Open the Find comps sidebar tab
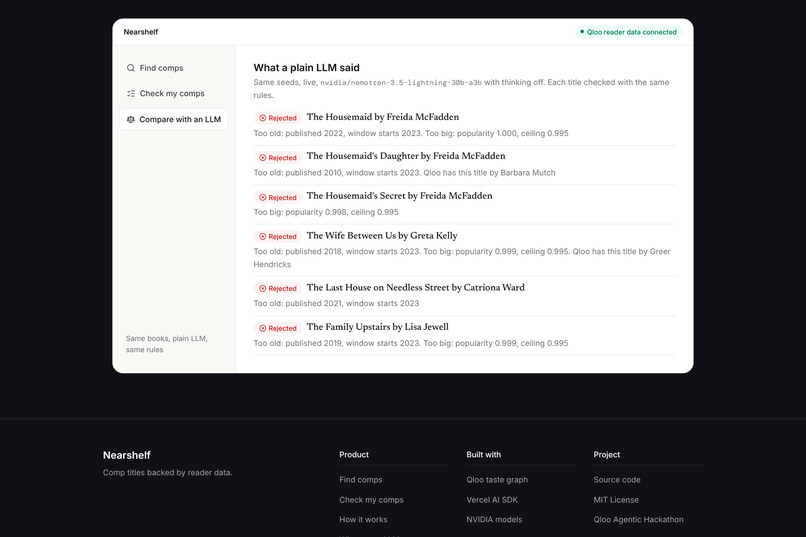This screenshot has width=806, height=537. 174,68
